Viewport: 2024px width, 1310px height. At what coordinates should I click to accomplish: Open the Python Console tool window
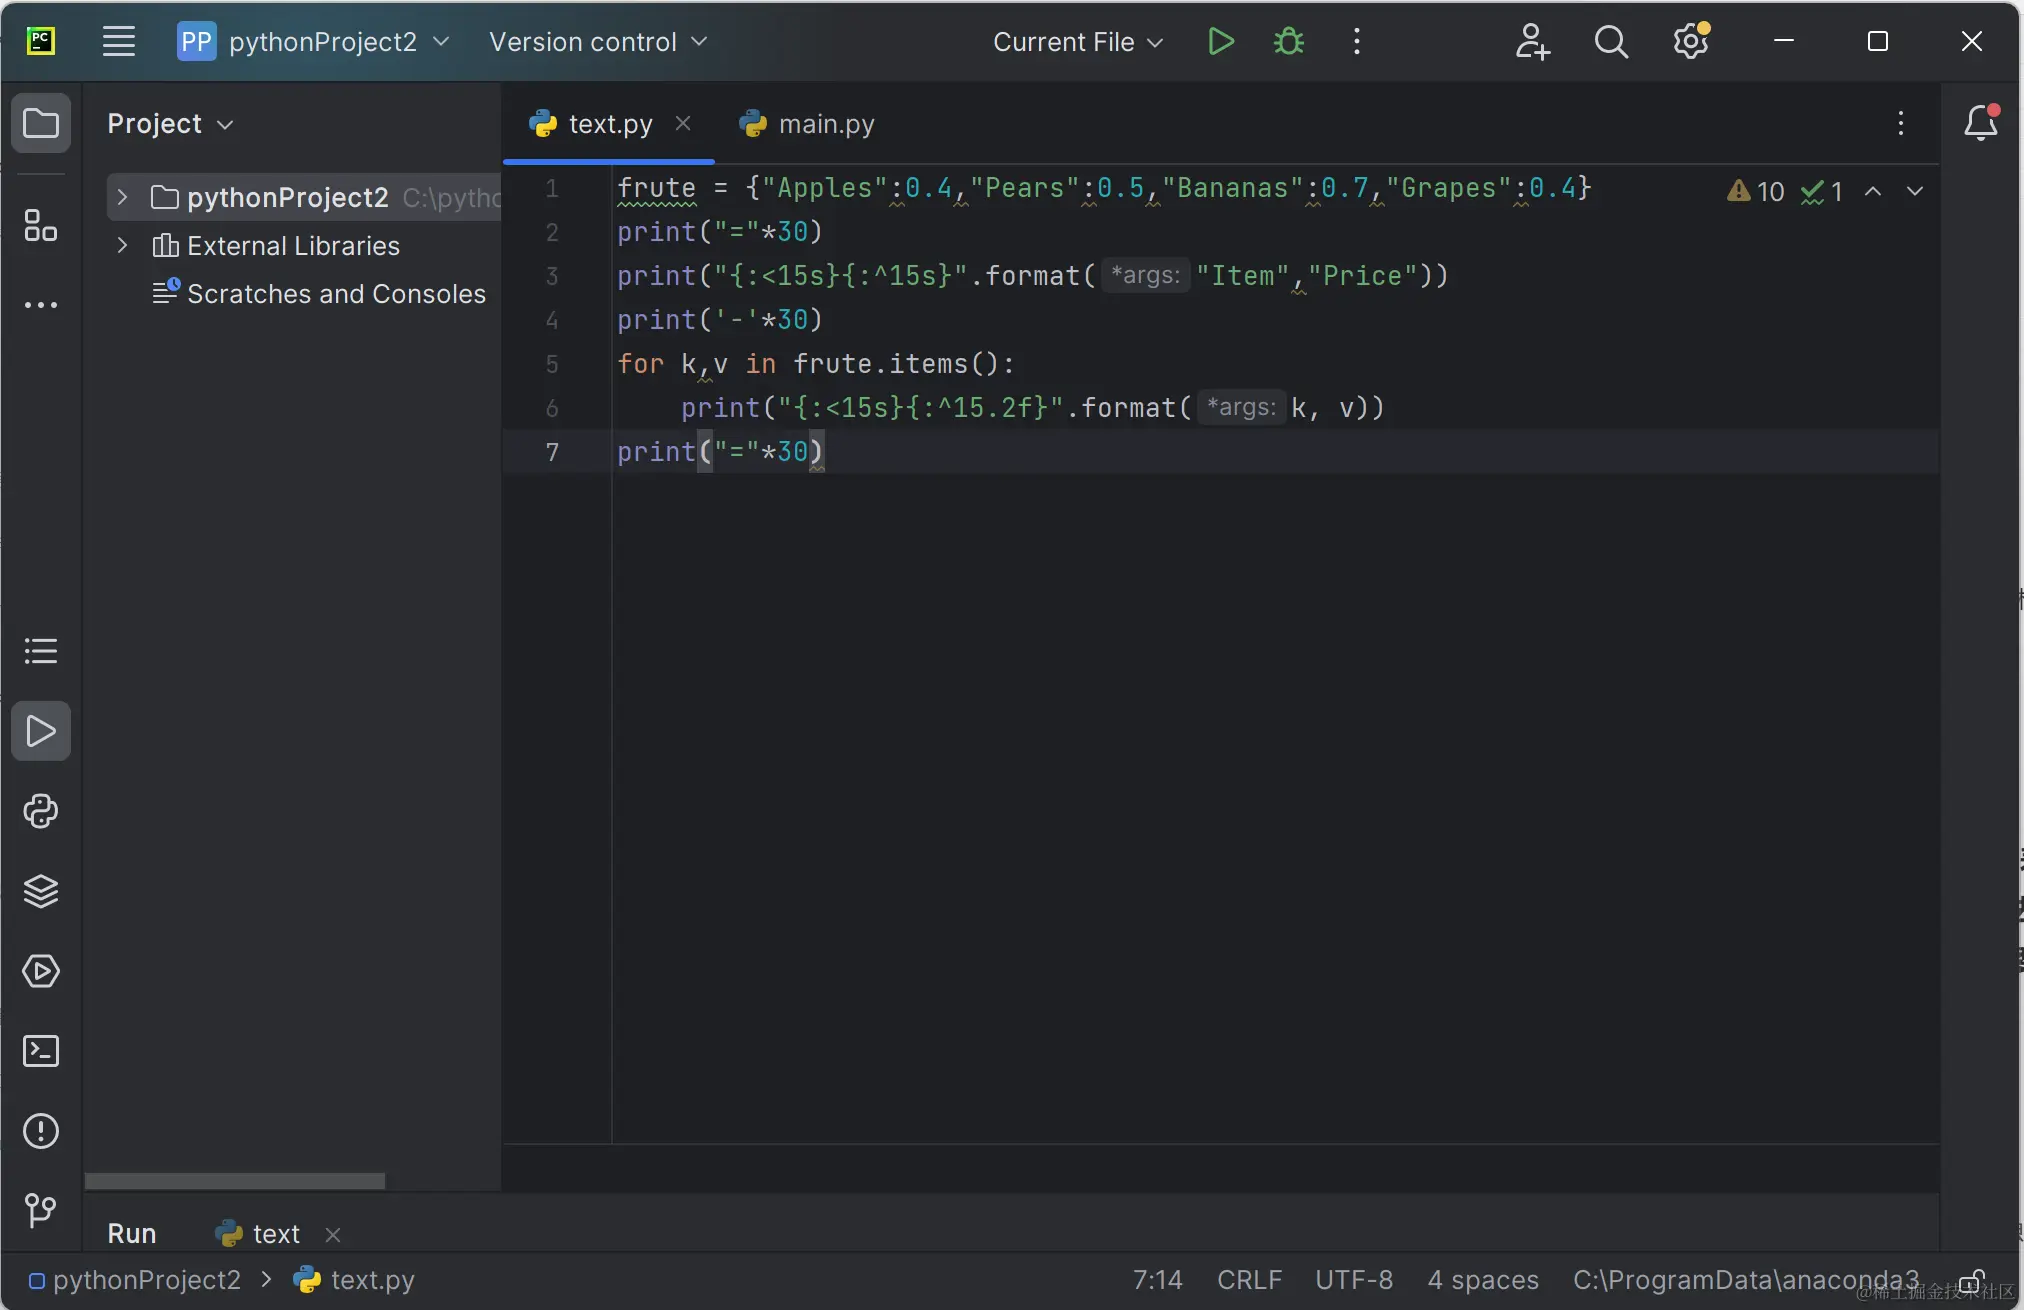41,811
